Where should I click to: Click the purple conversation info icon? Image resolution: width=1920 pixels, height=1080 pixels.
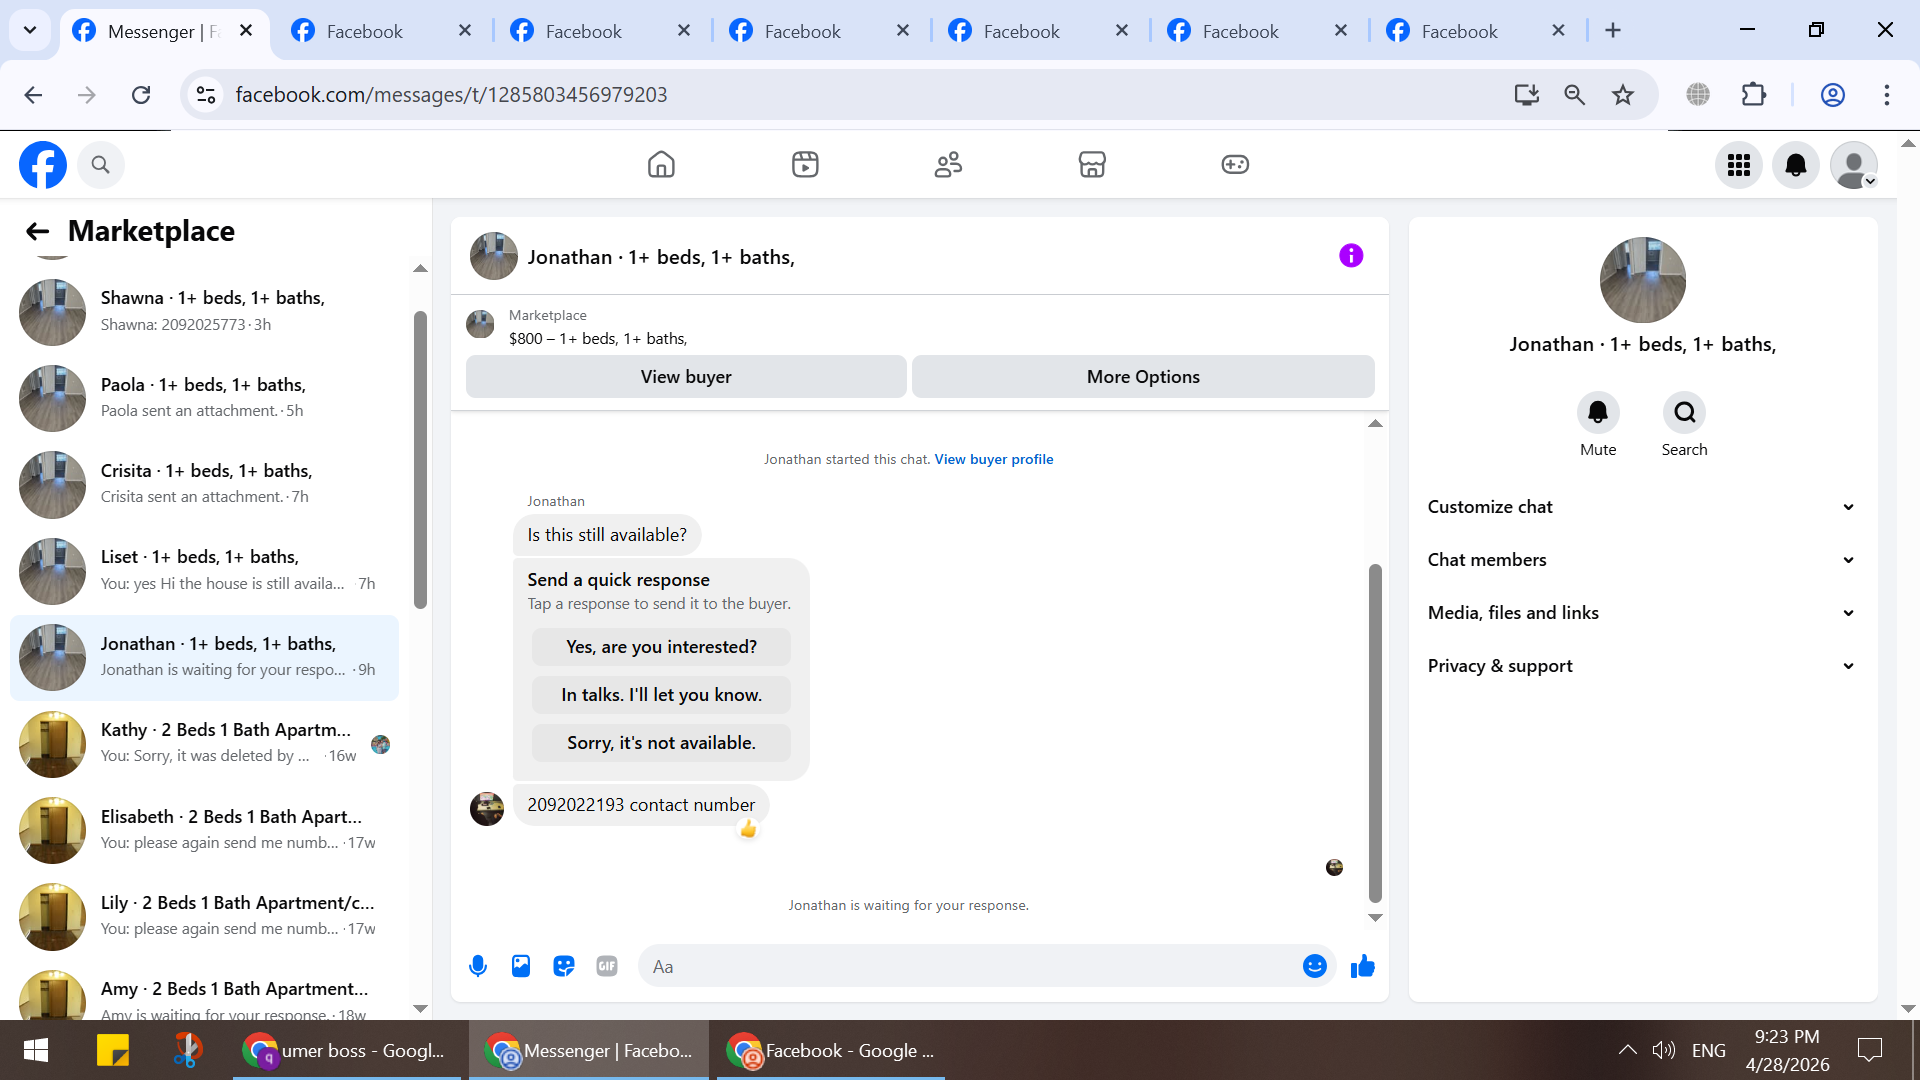(x=1350, y=256)
